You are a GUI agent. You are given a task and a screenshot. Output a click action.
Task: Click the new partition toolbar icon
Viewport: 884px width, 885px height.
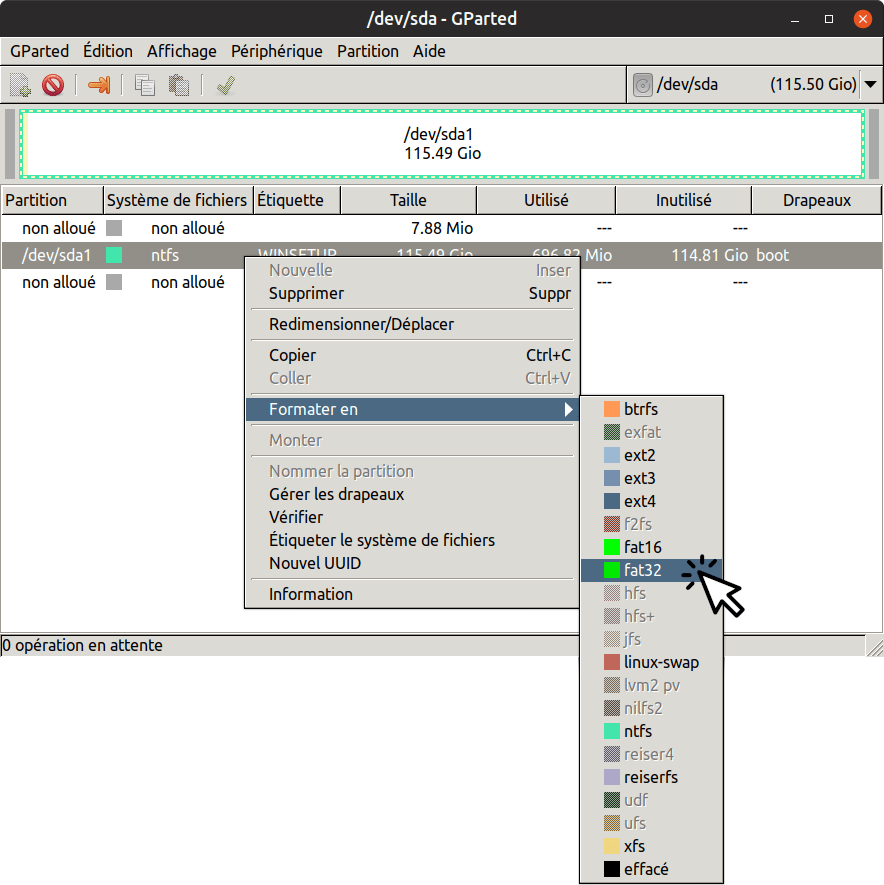20,85
